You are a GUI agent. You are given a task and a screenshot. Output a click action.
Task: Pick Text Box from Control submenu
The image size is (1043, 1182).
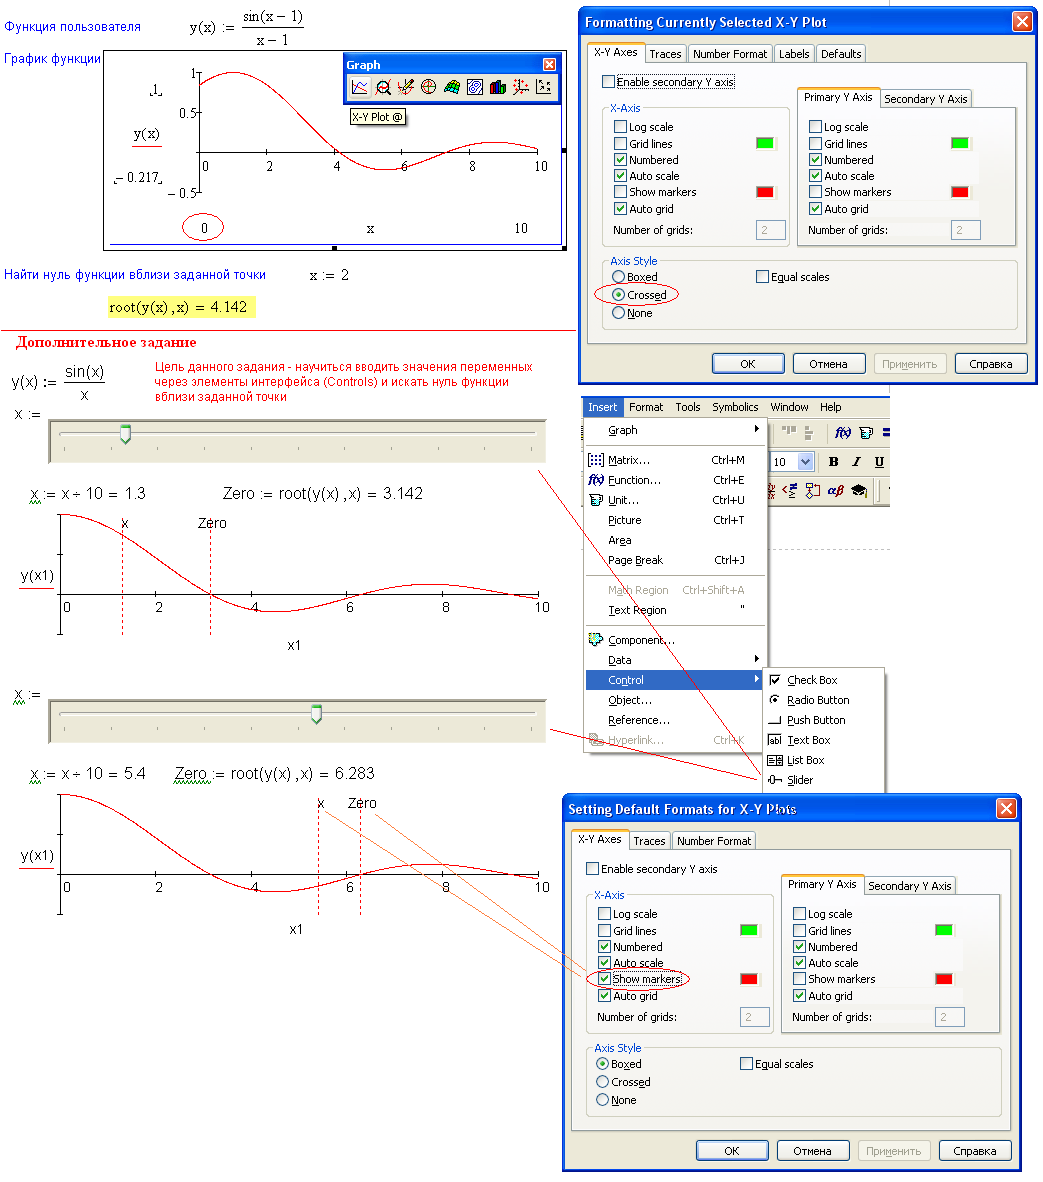tap(824, 740)
